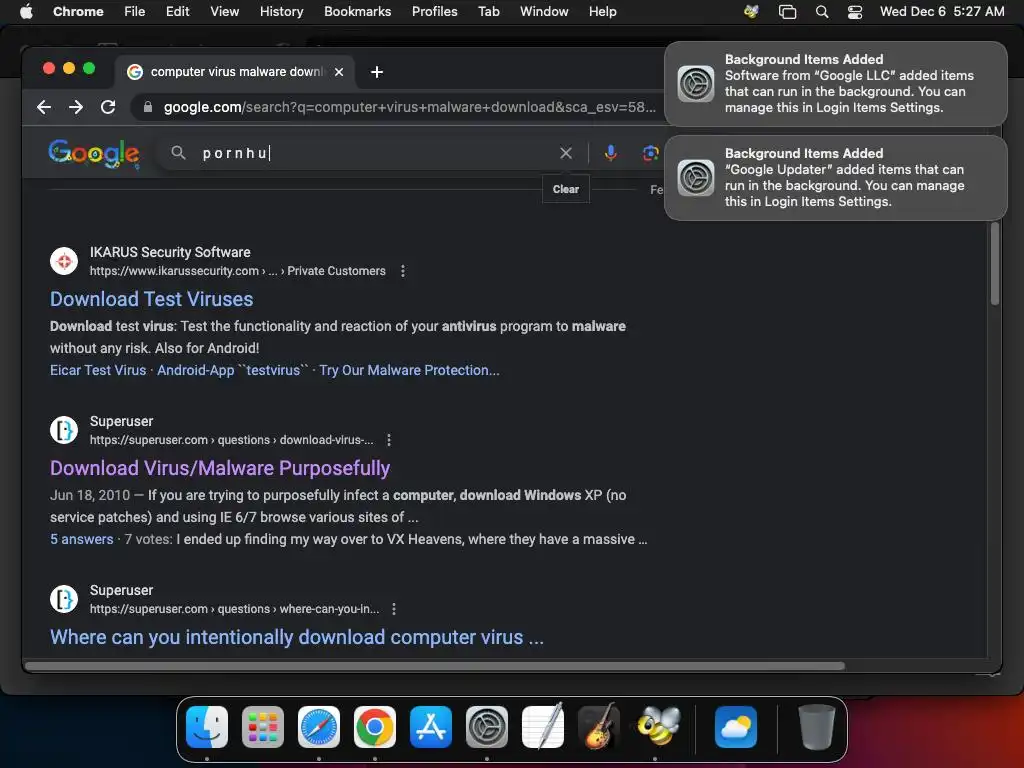Follow Try Our Malware Protection sitelink
Image resolution: width=1024 pixels, height=768 pixels.
pyautogui.click(x=409, y=370)
